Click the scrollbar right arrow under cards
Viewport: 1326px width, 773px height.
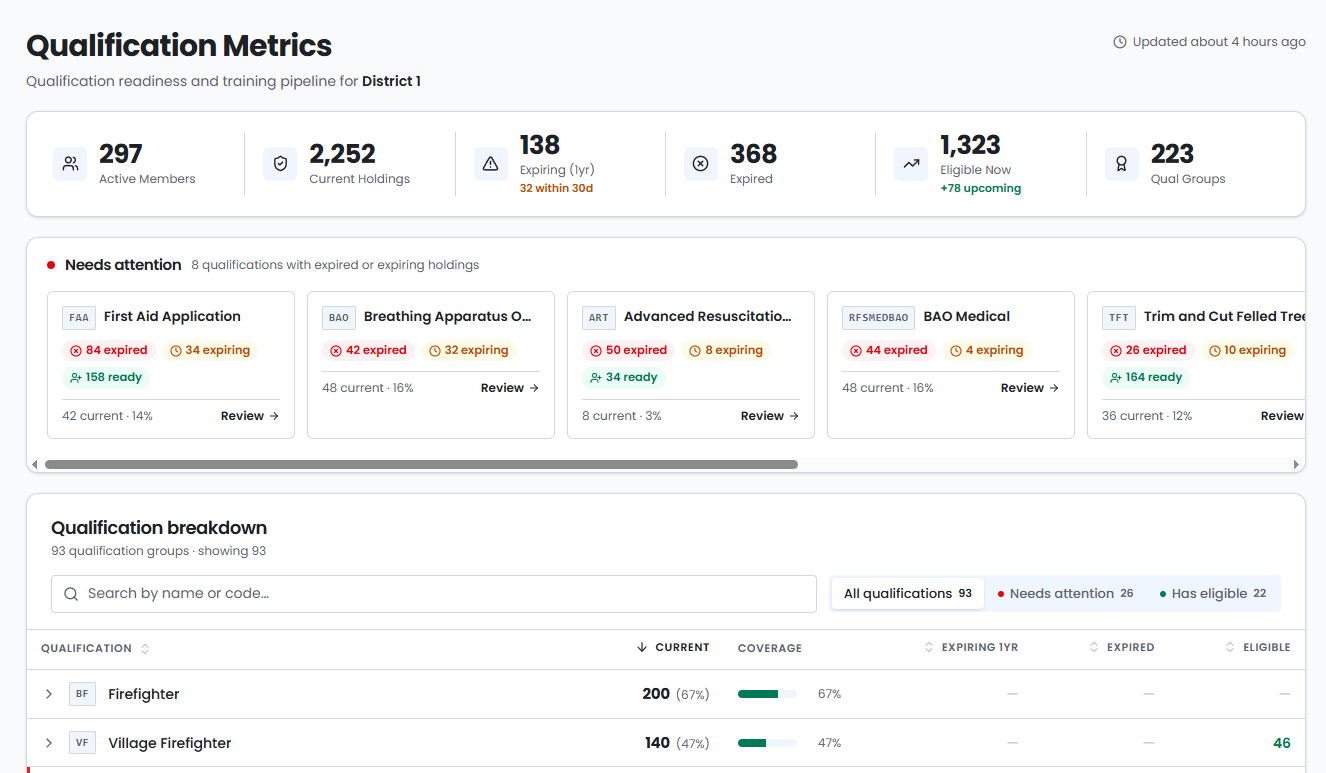point(1297,465)
